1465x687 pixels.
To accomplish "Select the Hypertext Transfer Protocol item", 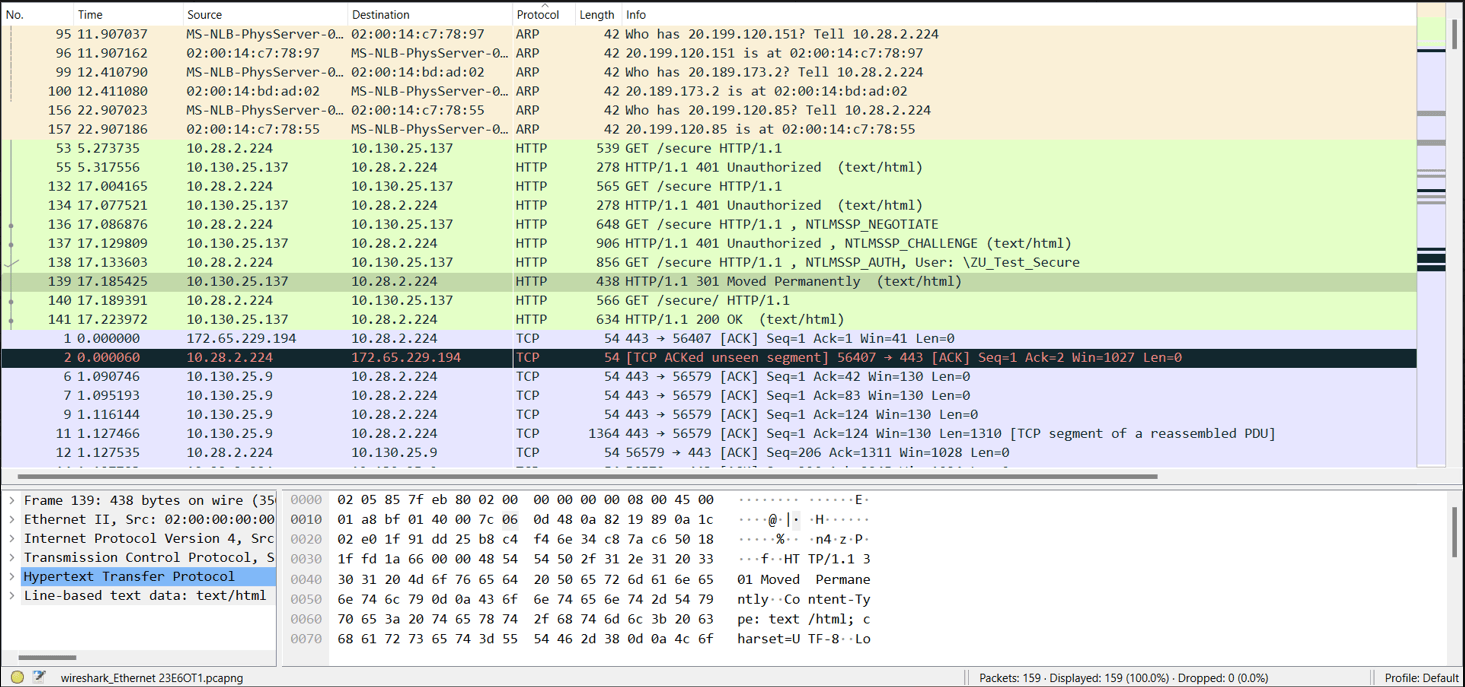I will pos(129,576).
